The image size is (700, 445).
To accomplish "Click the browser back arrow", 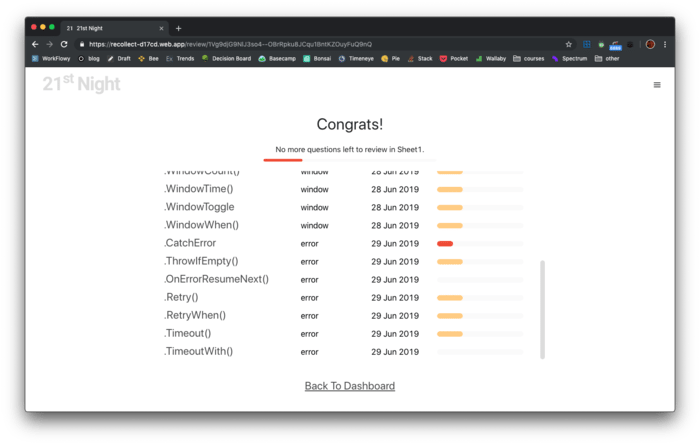I will click(x=36, y=44).
